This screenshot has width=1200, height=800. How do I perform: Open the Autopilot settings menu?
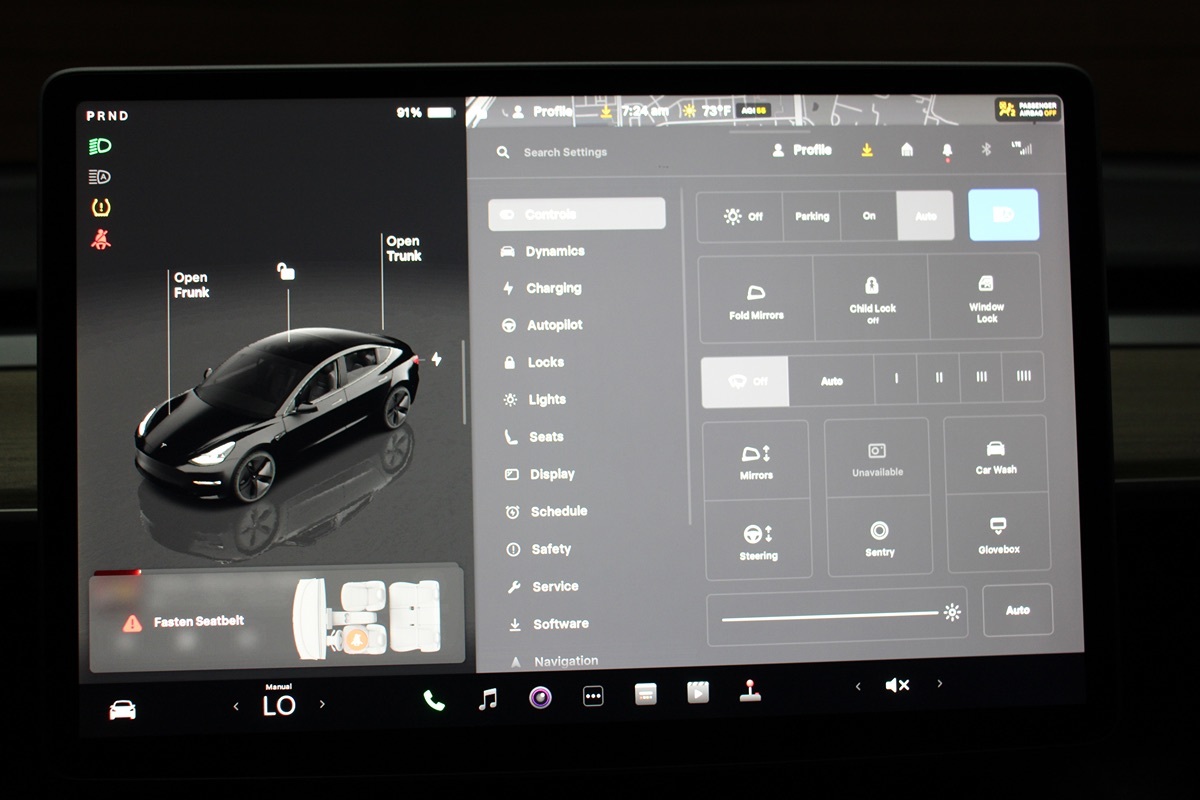click(x=553, y=325)
